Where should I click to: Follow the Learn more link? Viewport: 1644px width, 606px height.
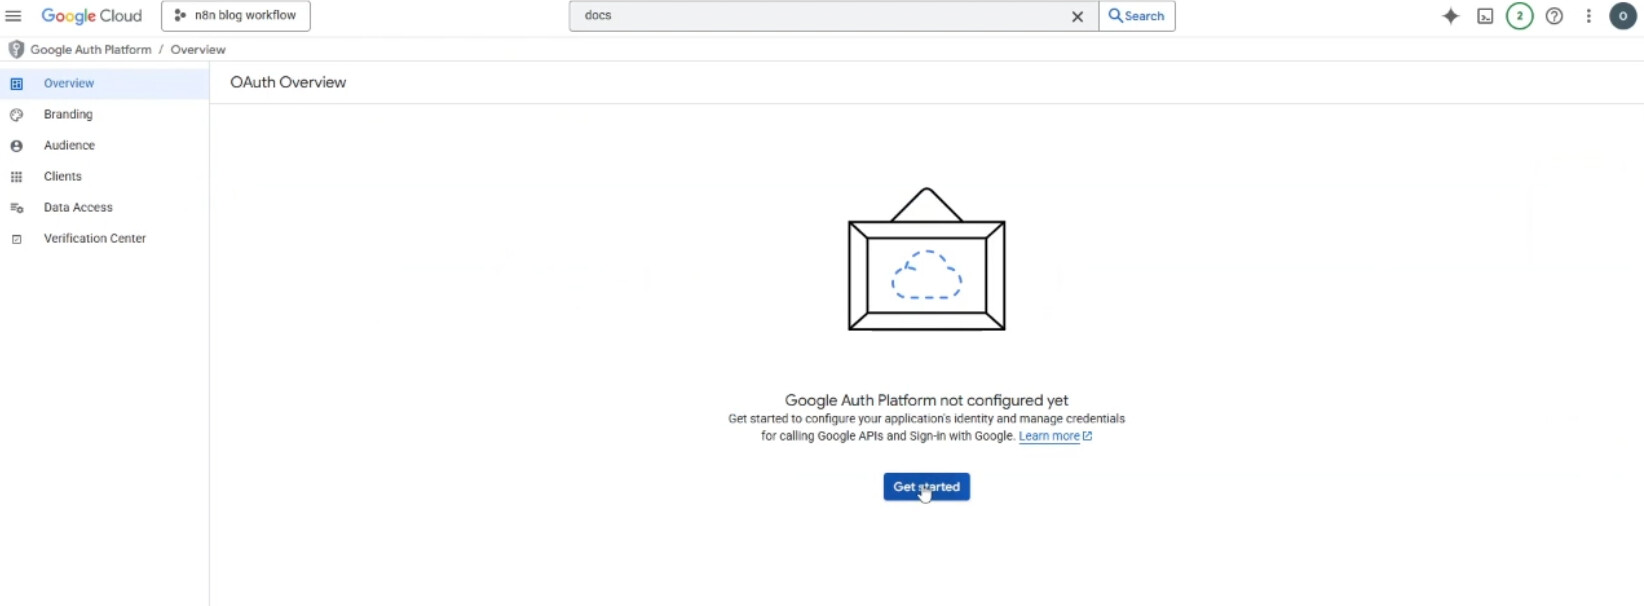pos(1049,437)
